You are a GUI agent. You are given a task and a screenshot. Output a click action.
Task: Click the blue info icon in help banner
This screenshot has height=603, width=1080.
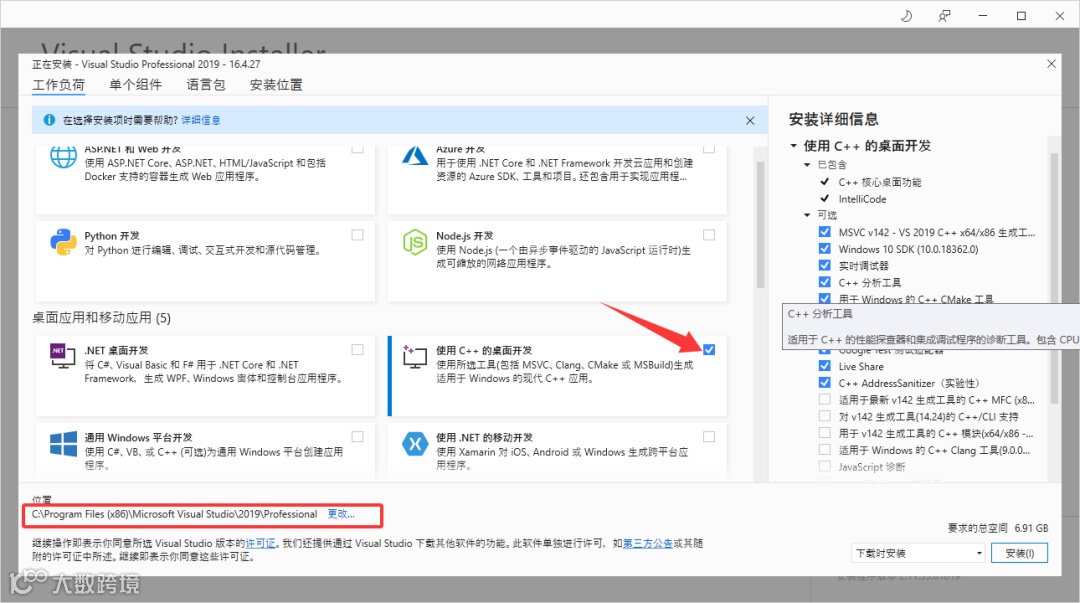click(49, 120)
